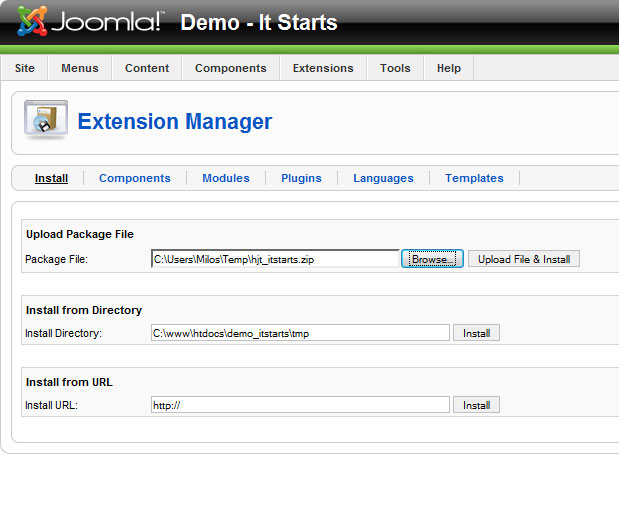
Task: Open the Extensions menu
Action: click(x=323, y=68)
